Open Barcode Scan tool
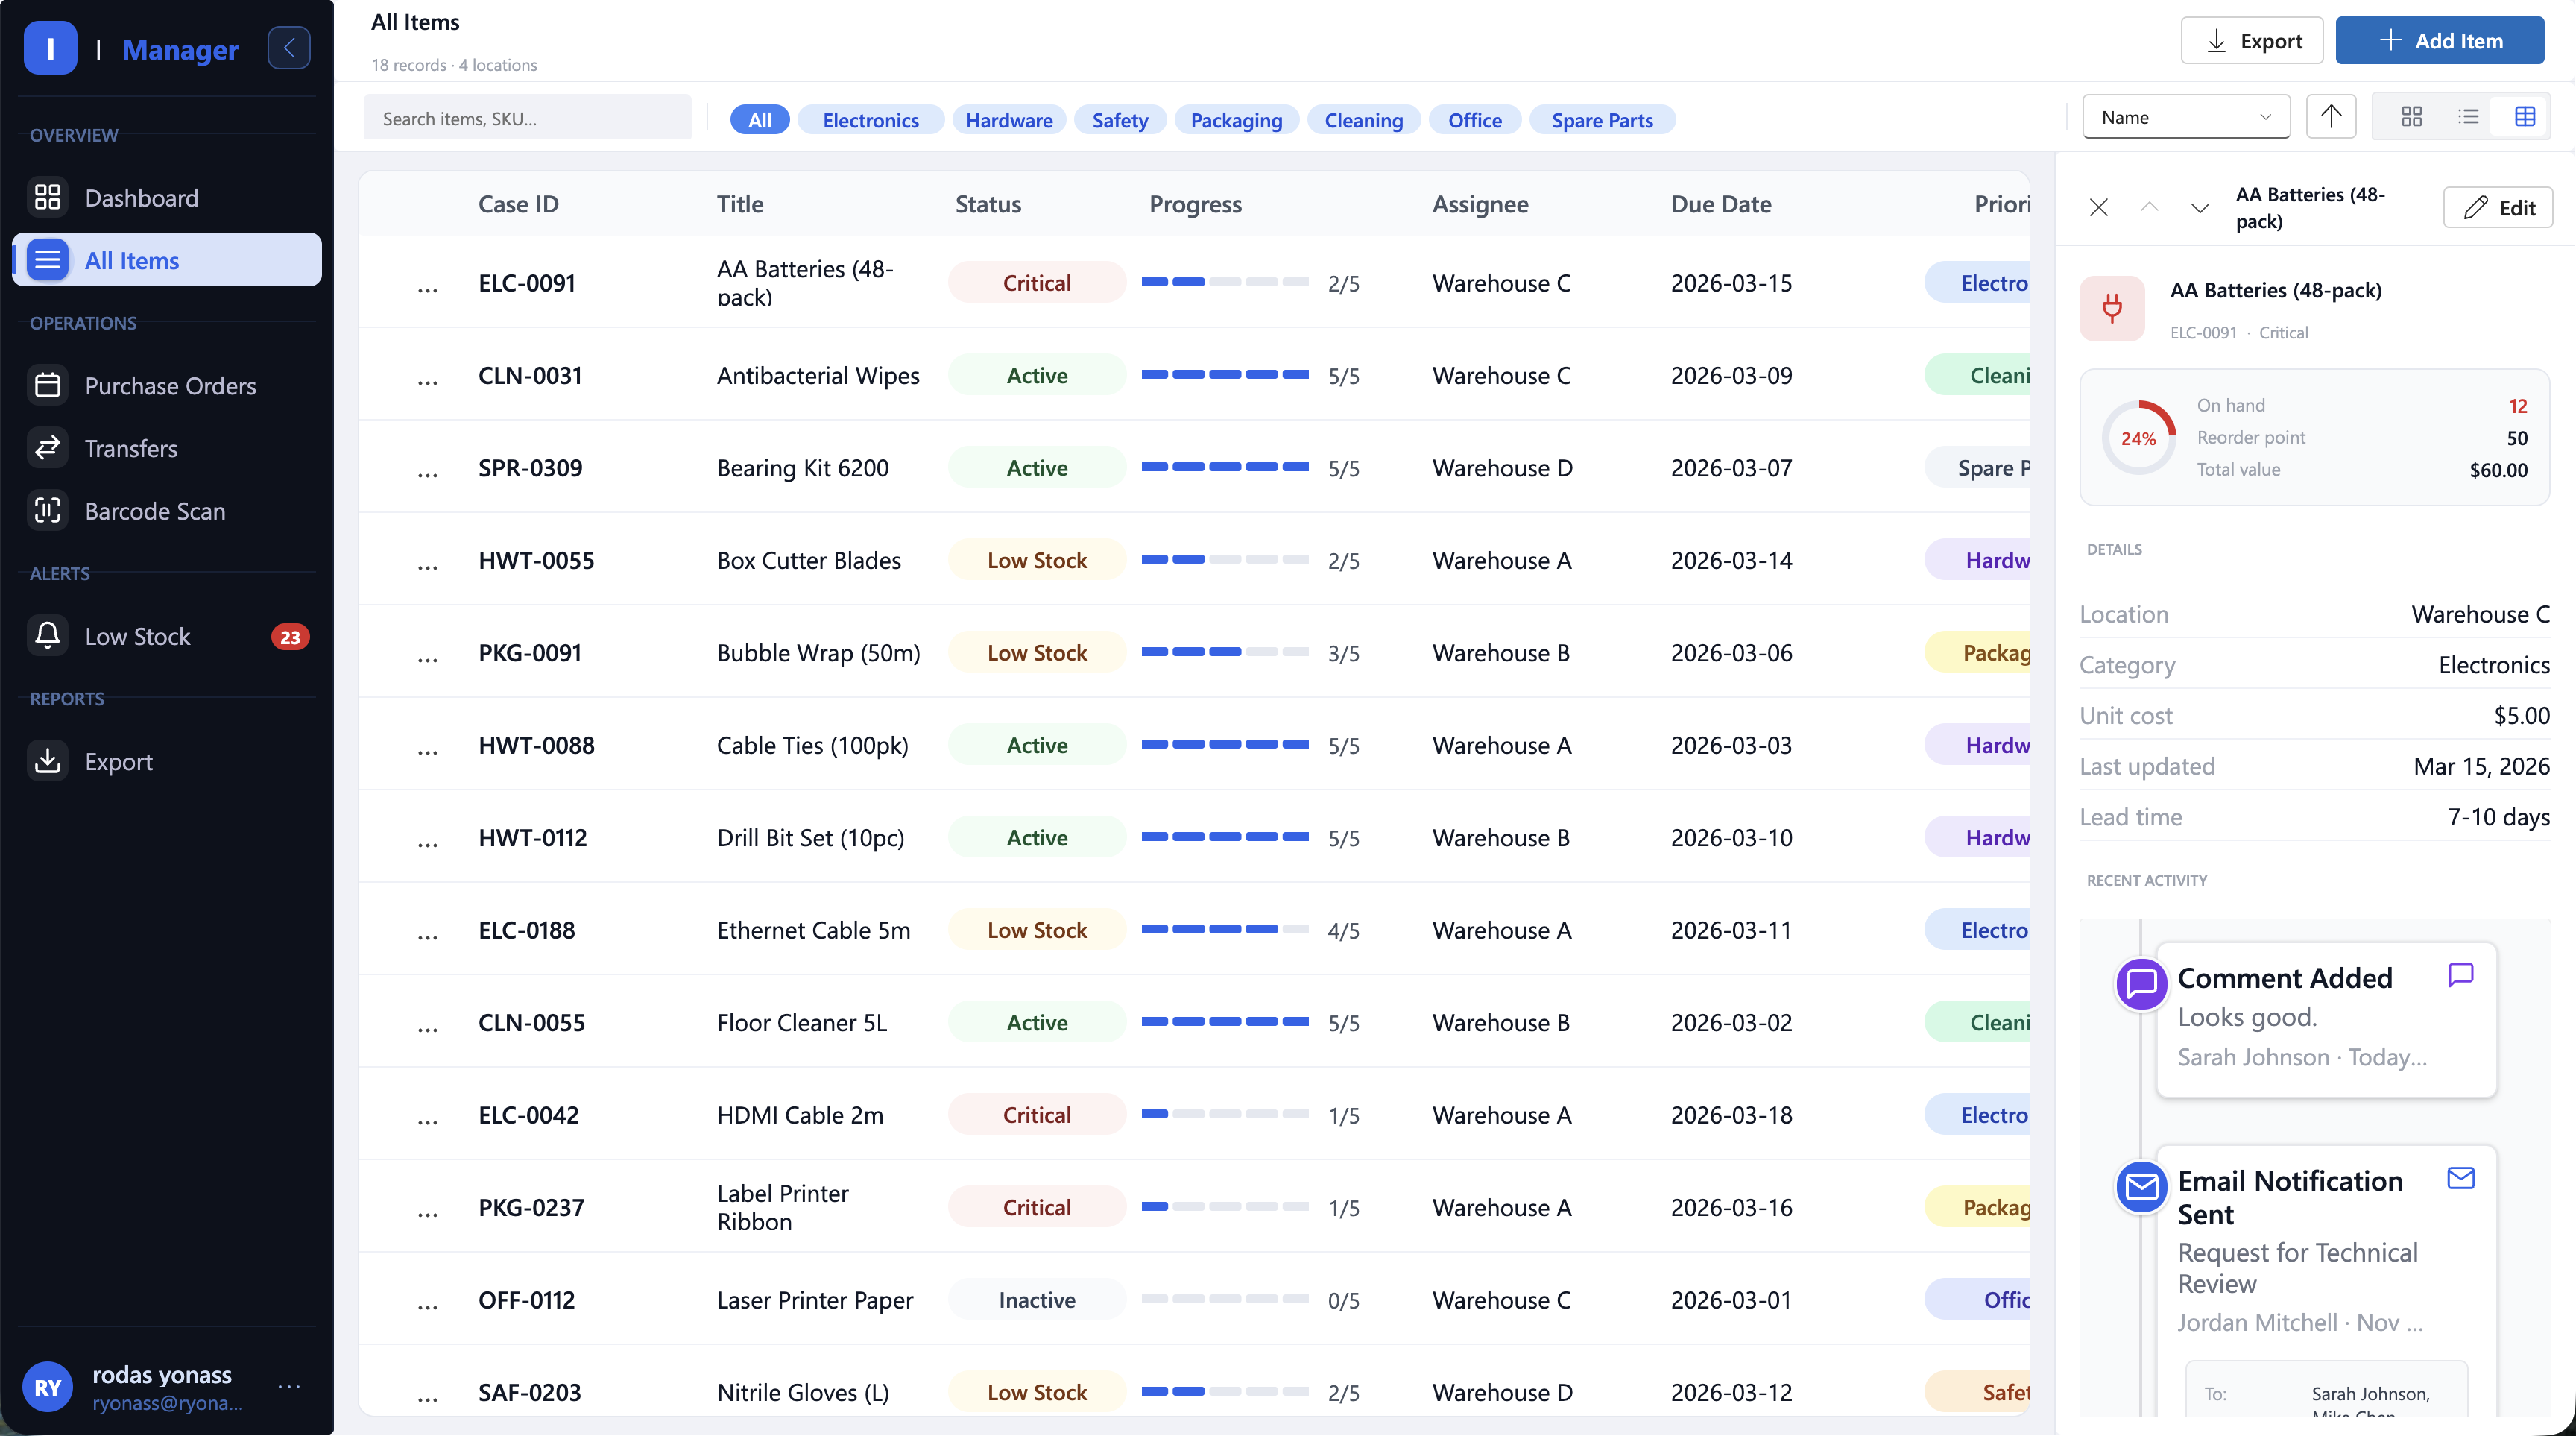This screenshot has width=2576, height=1436. [x=167, y=511]
